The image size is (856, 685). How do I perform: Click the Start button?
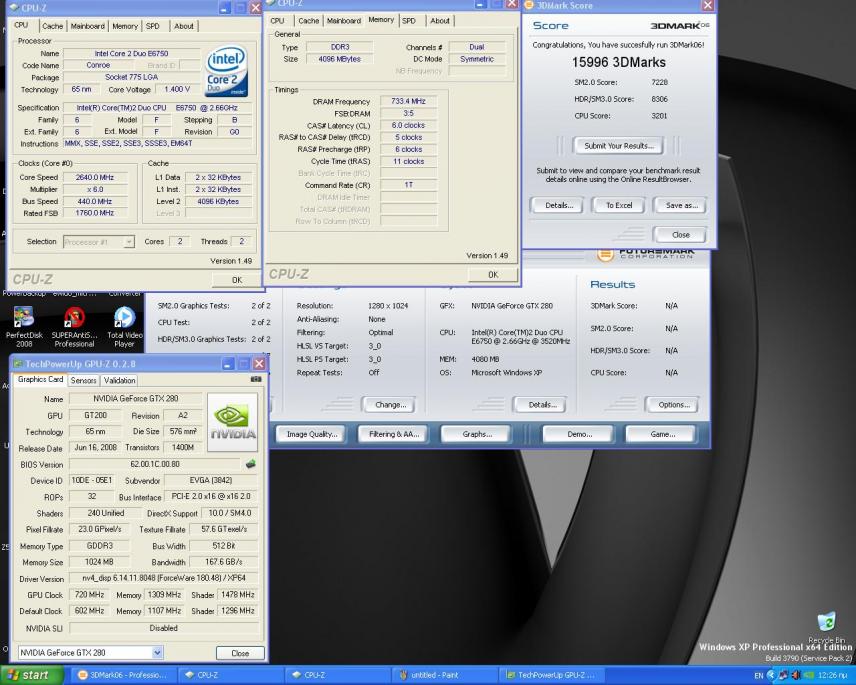point(31,675)
